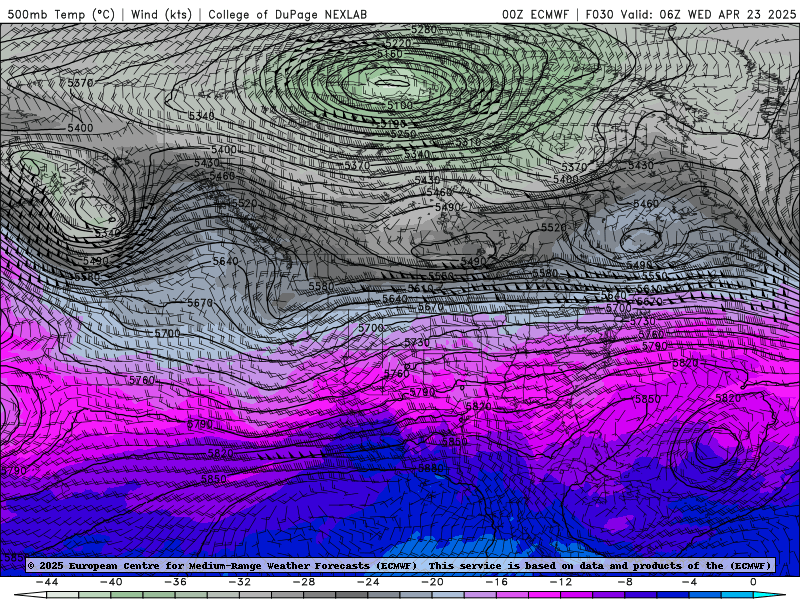Click the 5100 contour label in the low
This screenshot has width=800, height=600.
tap(400, 106)
